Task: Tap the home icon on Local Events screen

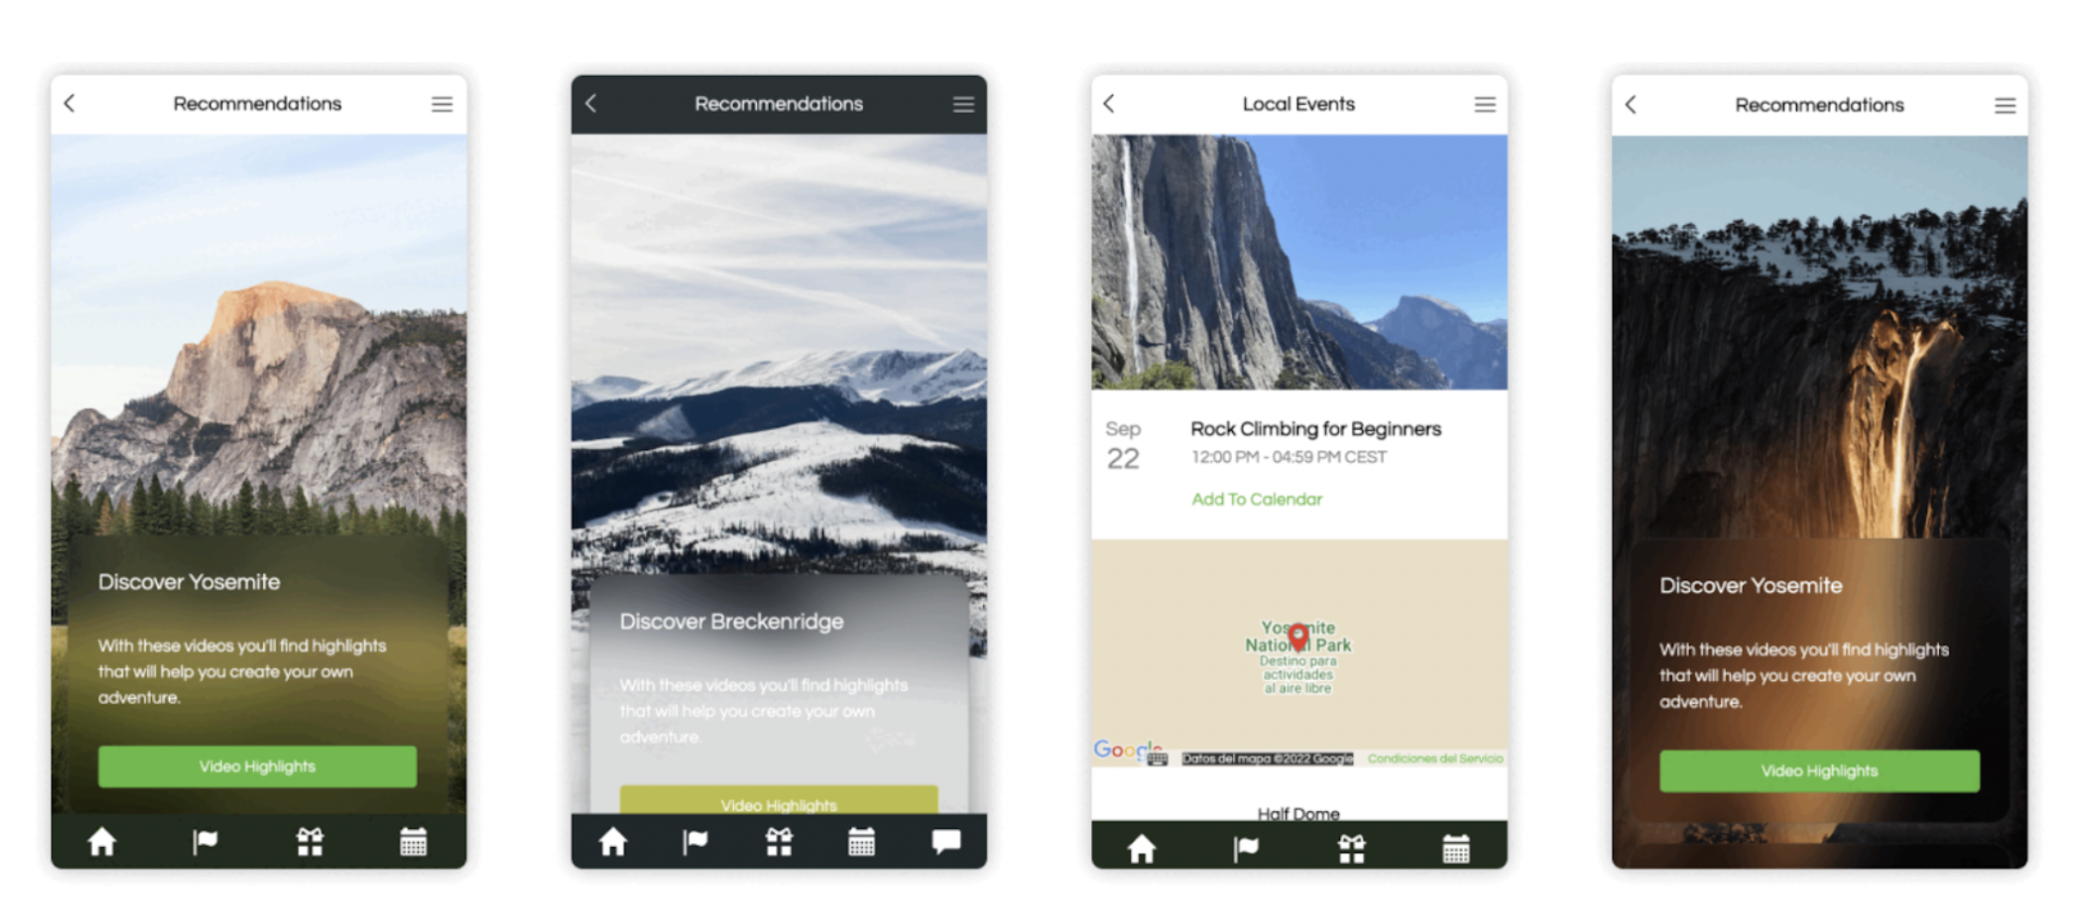Action: click(1141, 849)
